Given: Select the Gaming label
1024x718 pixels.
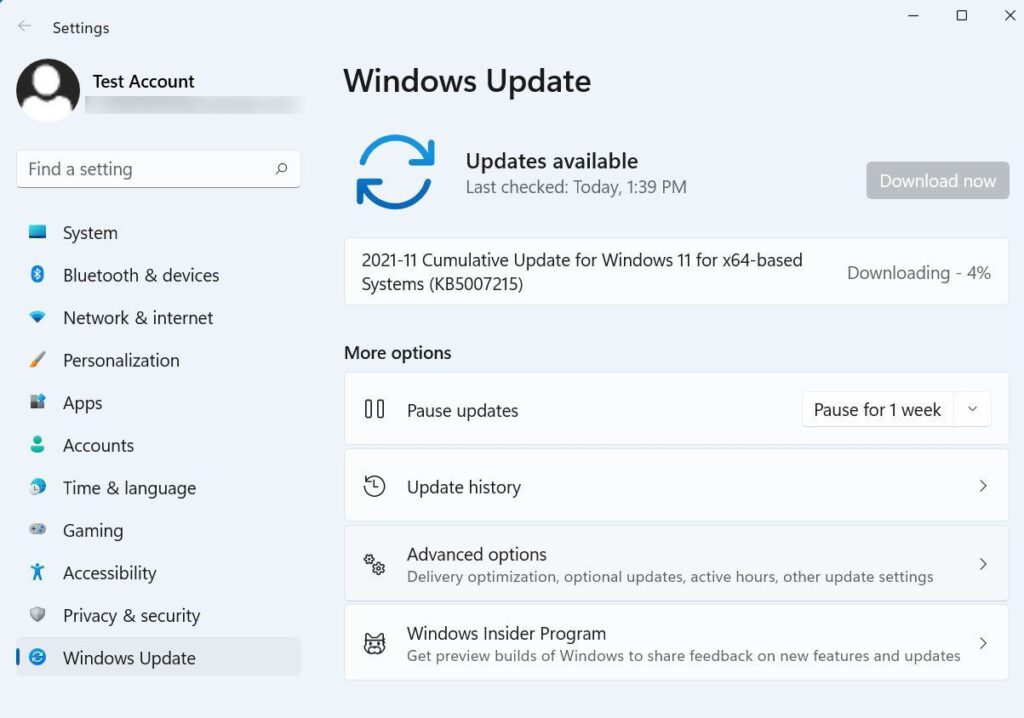Looking at the screenshot, I should pyautogui.click(x=93, y=530).
